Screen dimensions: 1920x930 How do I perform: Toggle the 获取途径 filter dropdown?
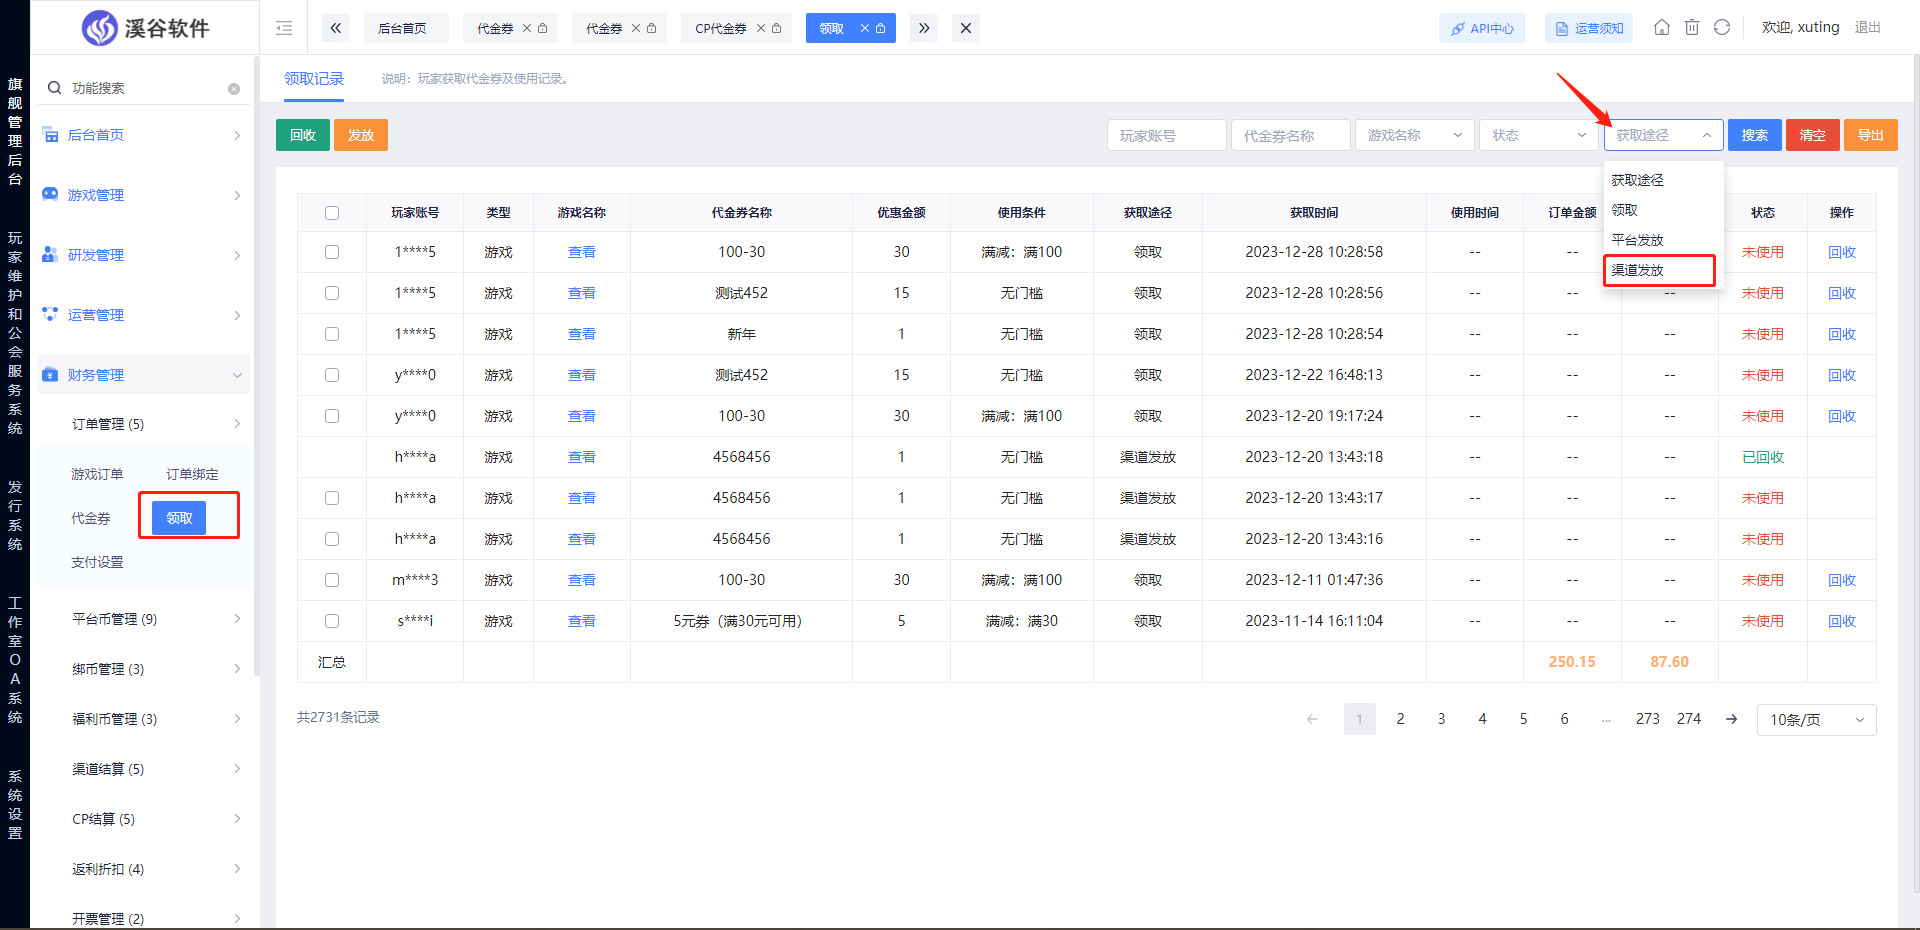1663,135
